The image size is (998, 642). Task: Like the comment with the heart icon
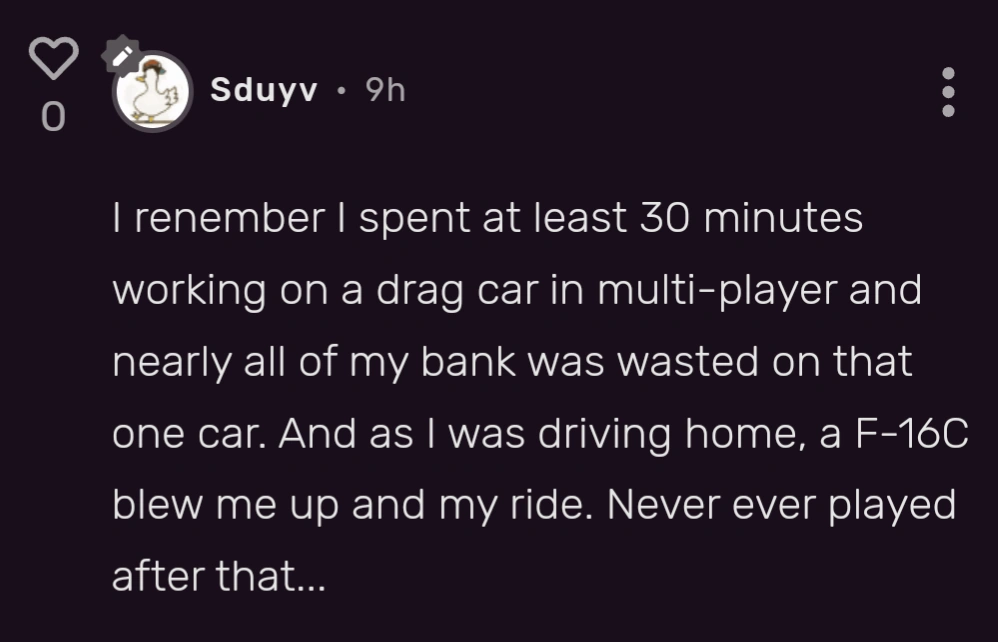coord(53,60)
